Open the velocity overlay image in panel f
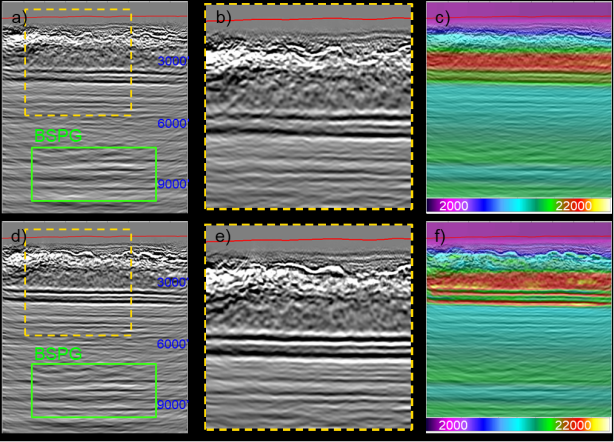614x442 pixels. coord(518,320)
